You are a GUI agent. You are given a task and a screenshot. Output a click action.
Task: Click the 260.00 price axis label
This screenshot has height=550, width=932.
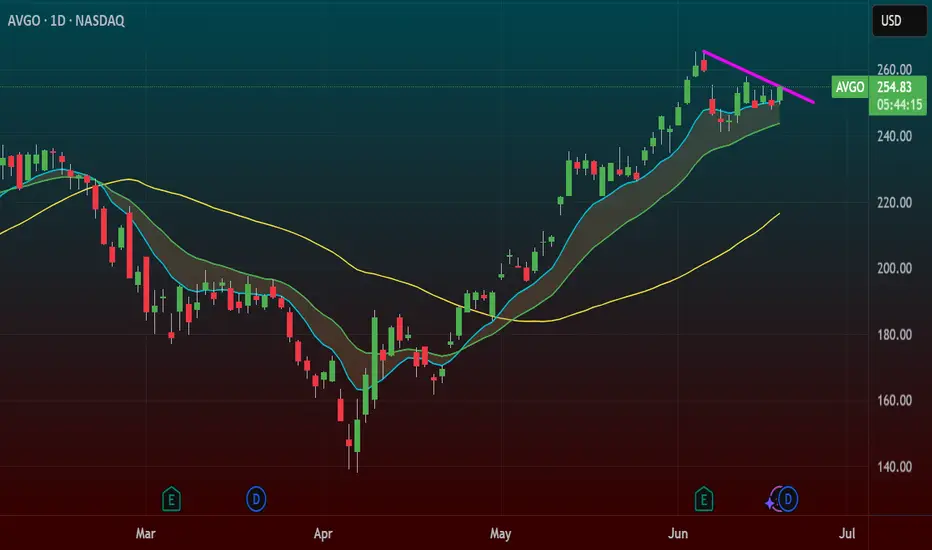tap(895, 70)
